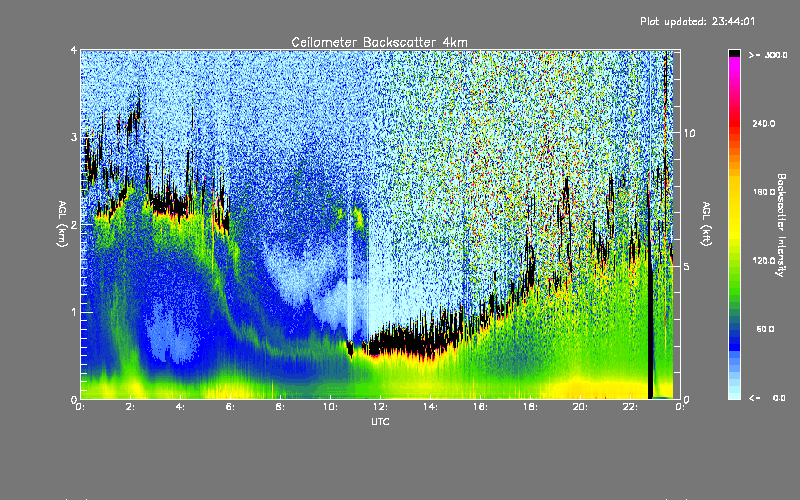Screen dimensions: 800x500
Task: Click the '3' km tick label
Action: 74,137
